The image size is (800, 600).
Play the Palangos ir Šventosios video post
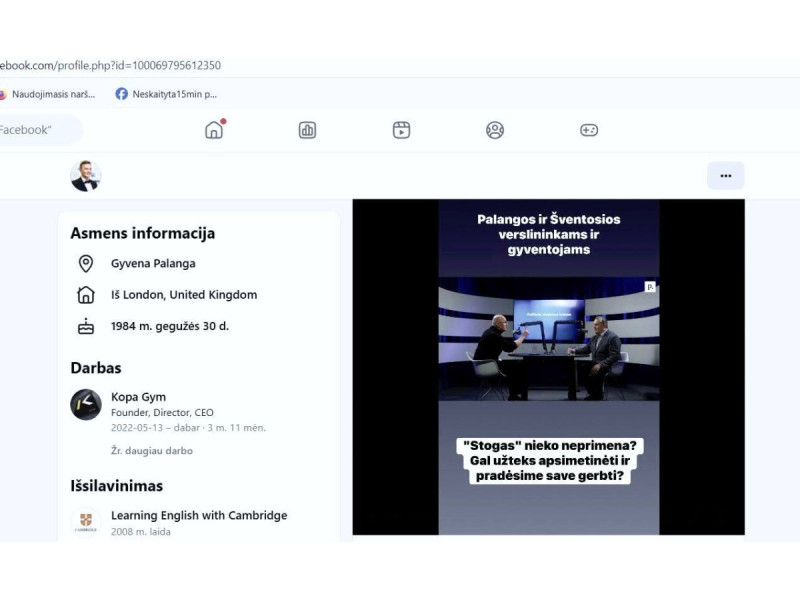(548, 367)
